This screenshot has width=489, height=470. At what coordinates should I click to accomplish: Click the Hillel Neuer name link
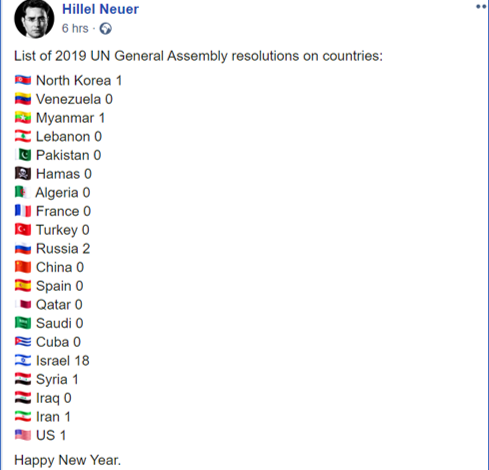point(100,9)
